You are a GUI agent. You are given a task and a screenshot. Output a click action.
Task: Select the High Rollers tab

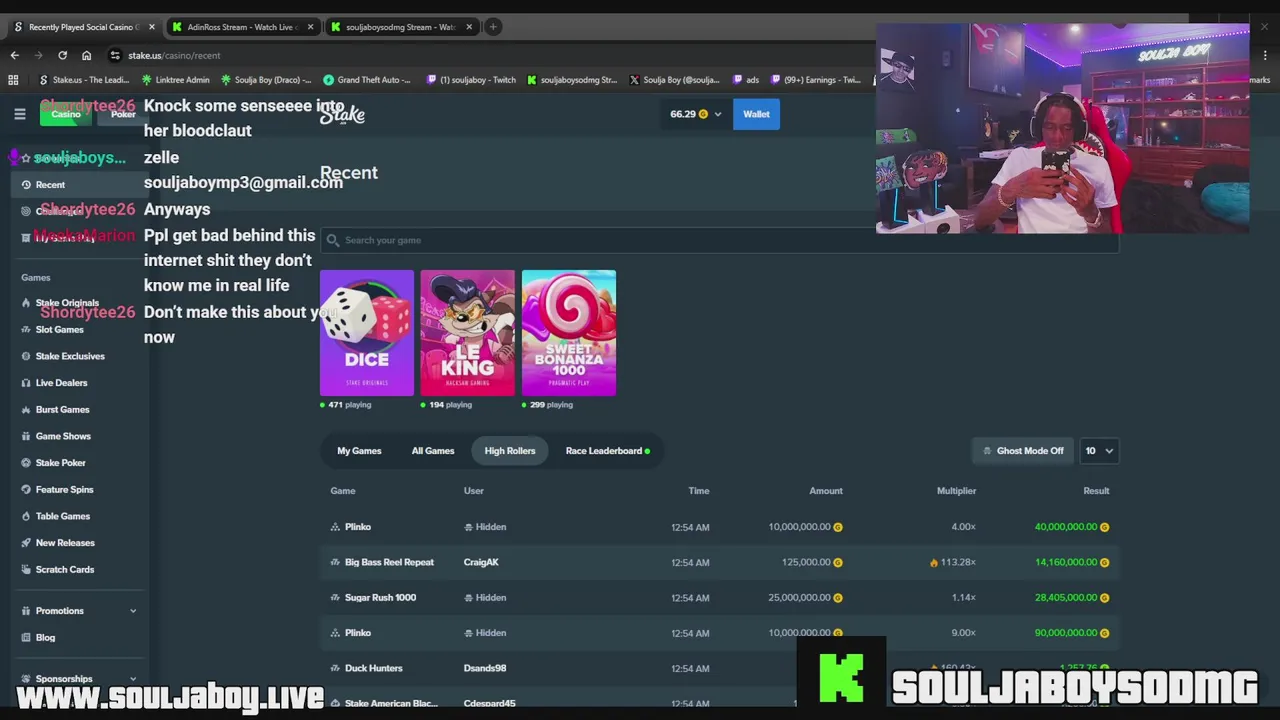pyautogui.click(x=510, y=451)
